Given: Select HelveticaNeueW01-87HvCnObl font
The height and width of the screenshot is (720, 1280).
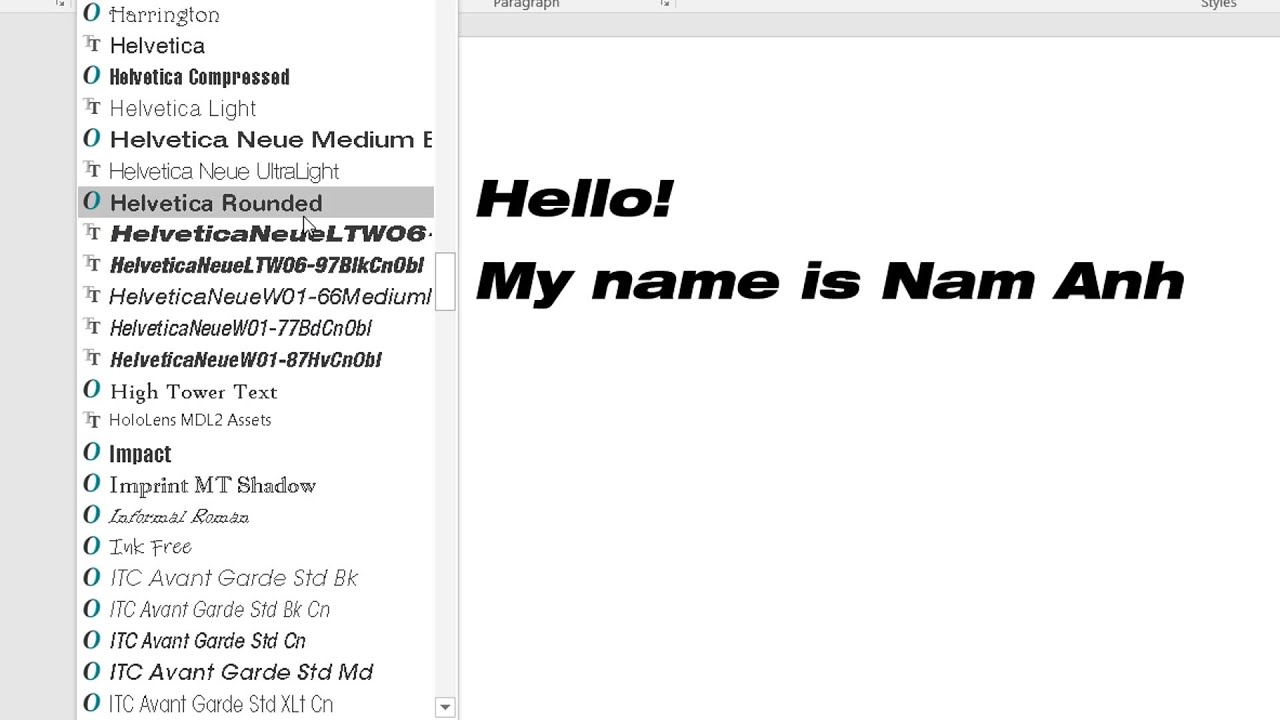Looking at the screenshot, I should point(256,359).
